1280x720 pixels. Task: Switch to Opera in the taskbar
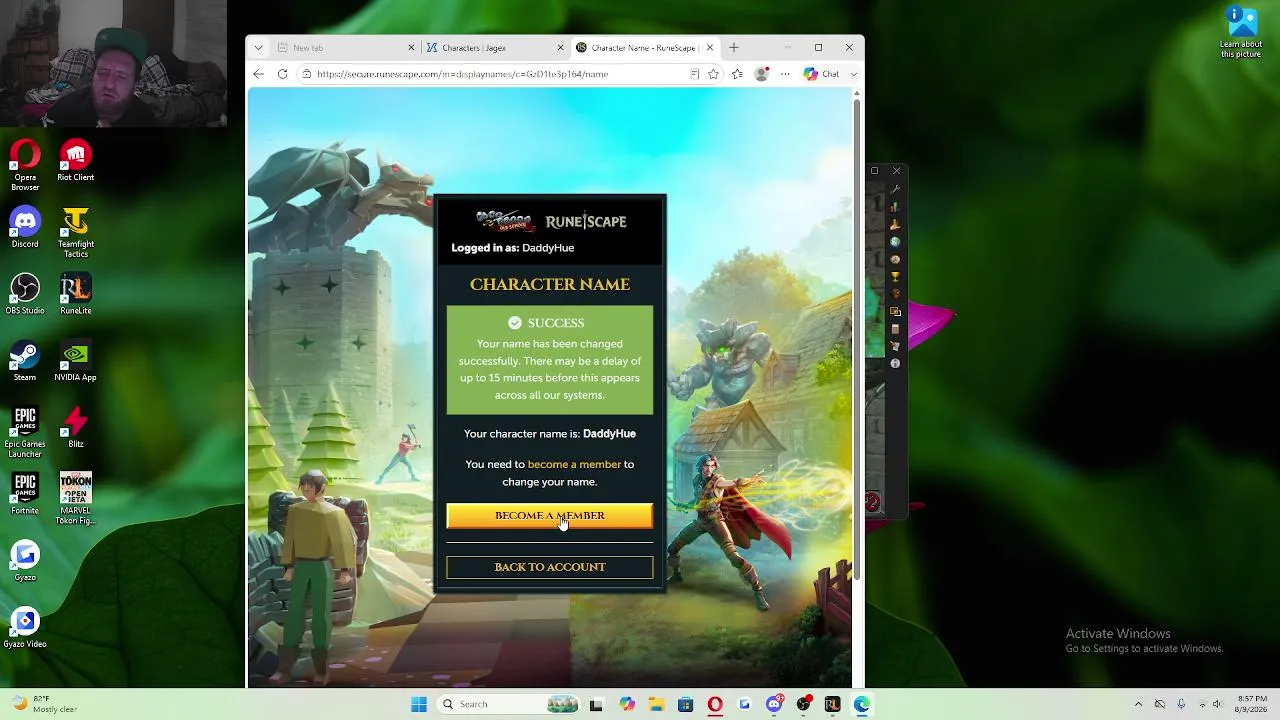tap(715, 704)
